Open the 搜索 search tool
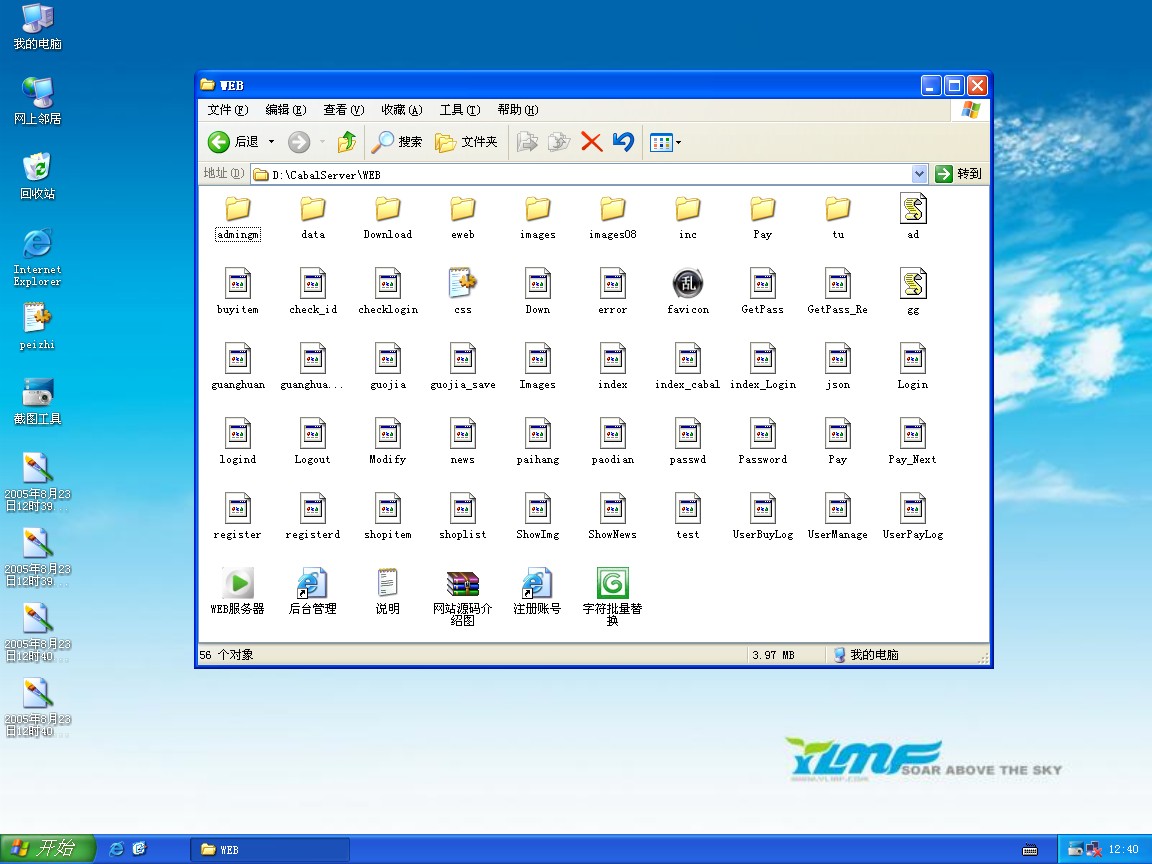The height and width of the screenshot is (864, 1152). [397, 142]
